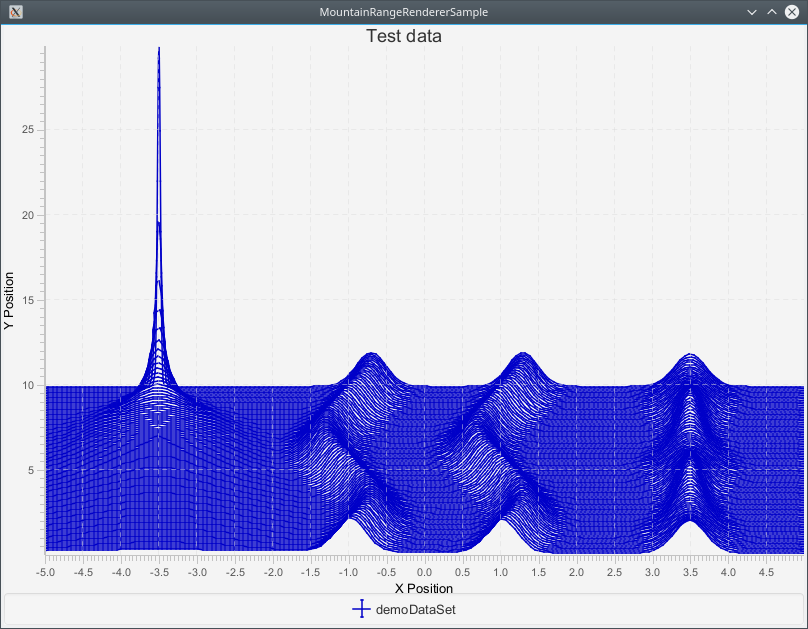
Task: Click the 'Y Position' axis label
Action: (9, 301)
